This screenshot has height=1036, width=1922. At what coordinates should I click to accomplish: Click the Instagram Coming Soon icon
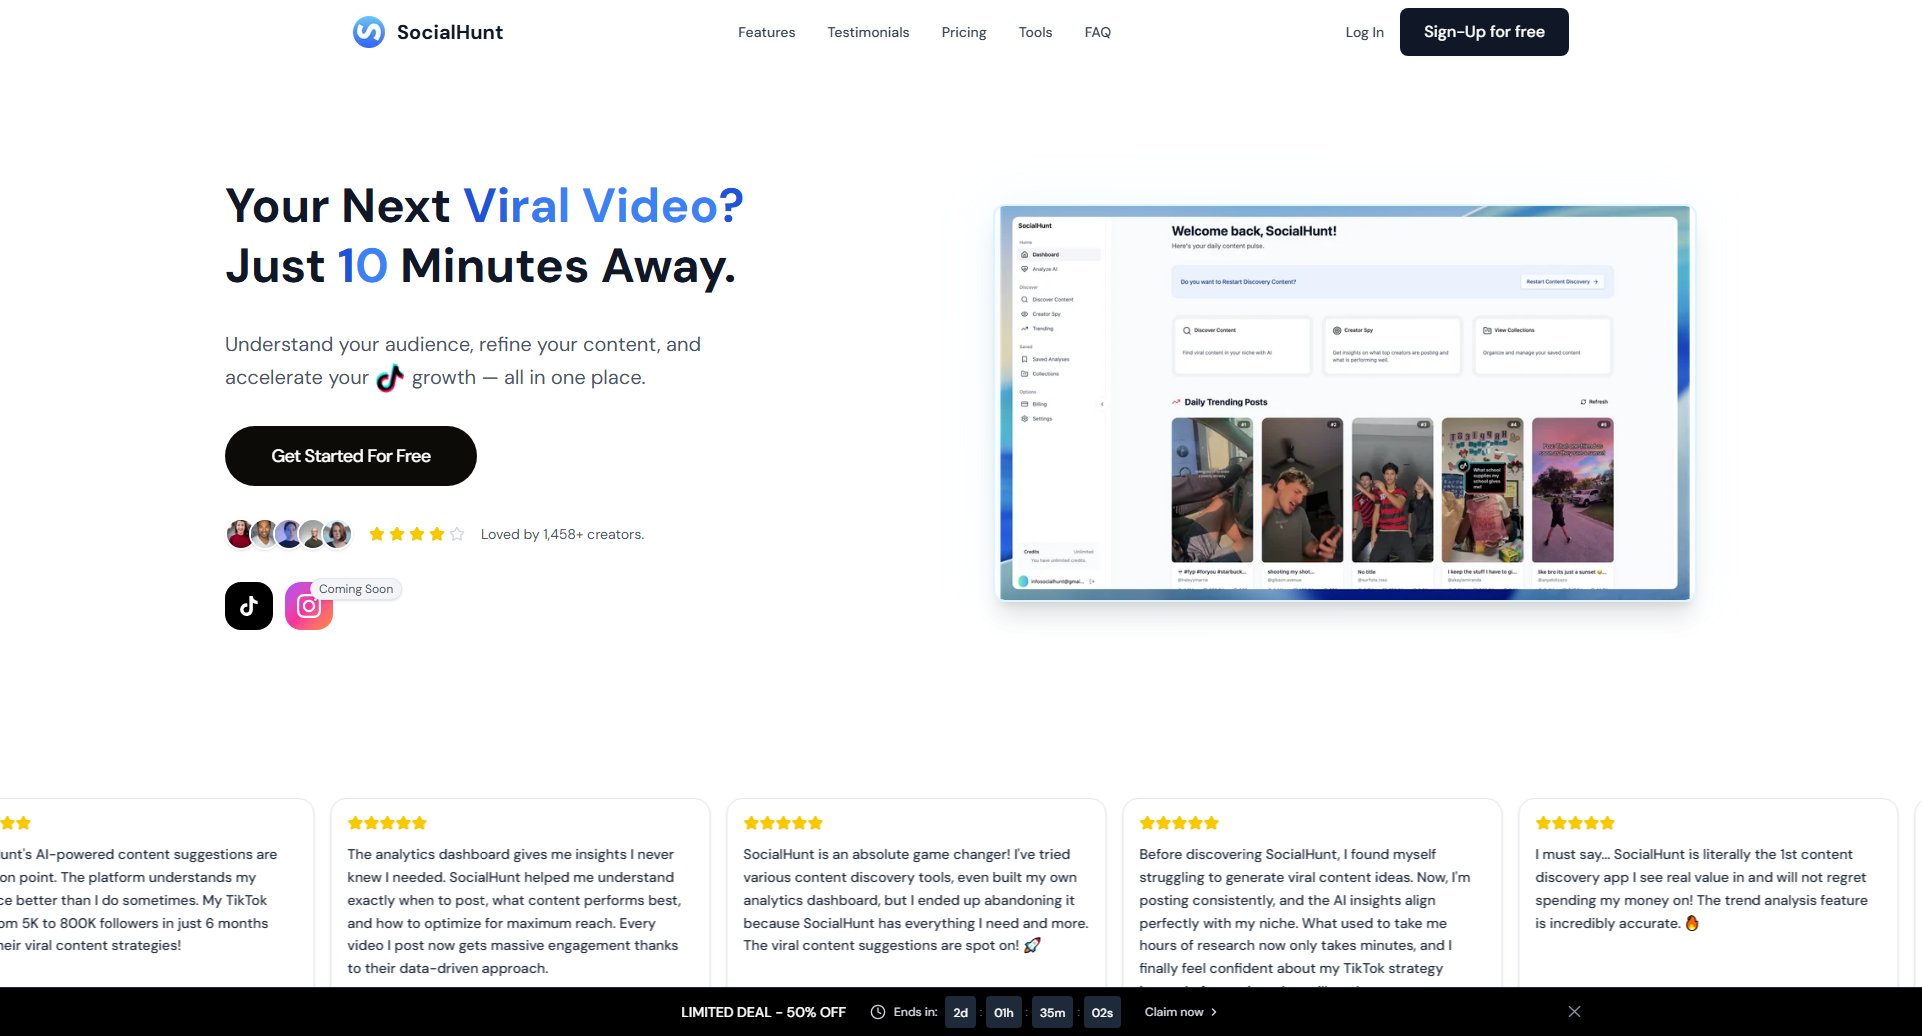coord(308,605)
